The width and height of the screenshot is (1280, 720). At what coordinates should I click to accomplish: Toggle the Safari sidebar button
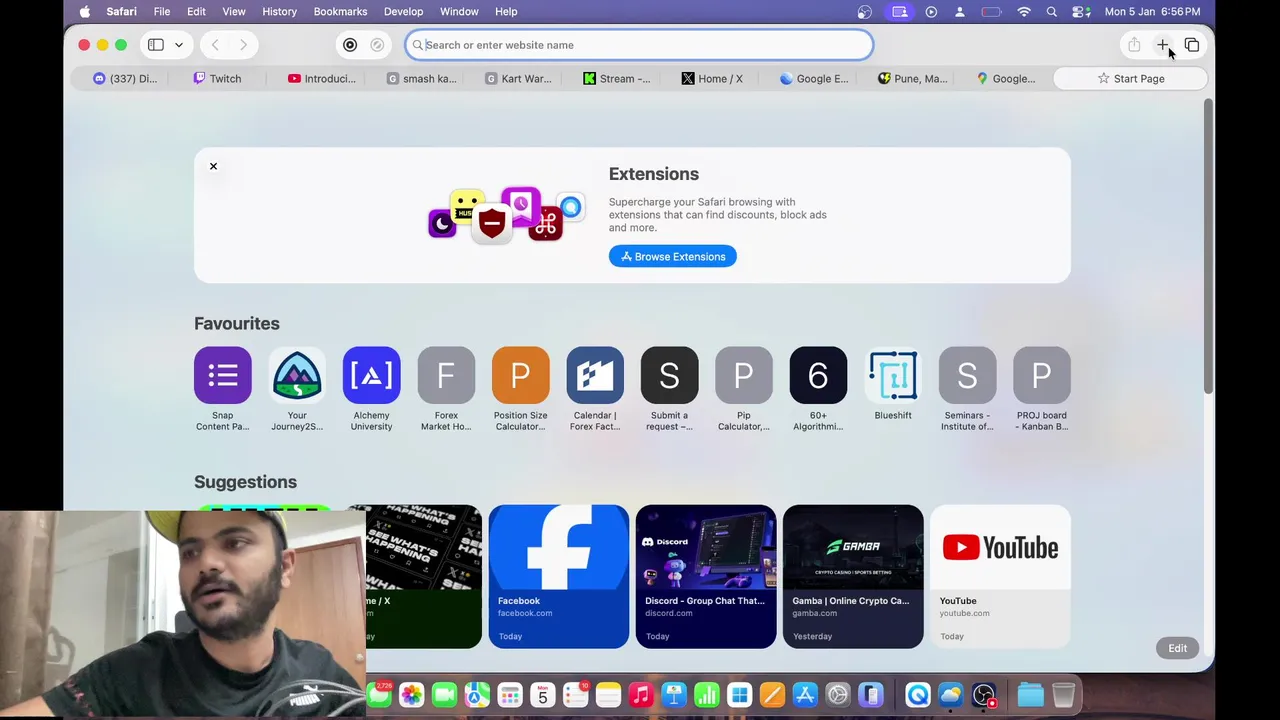pyautogui.click(x=156, y=45)
